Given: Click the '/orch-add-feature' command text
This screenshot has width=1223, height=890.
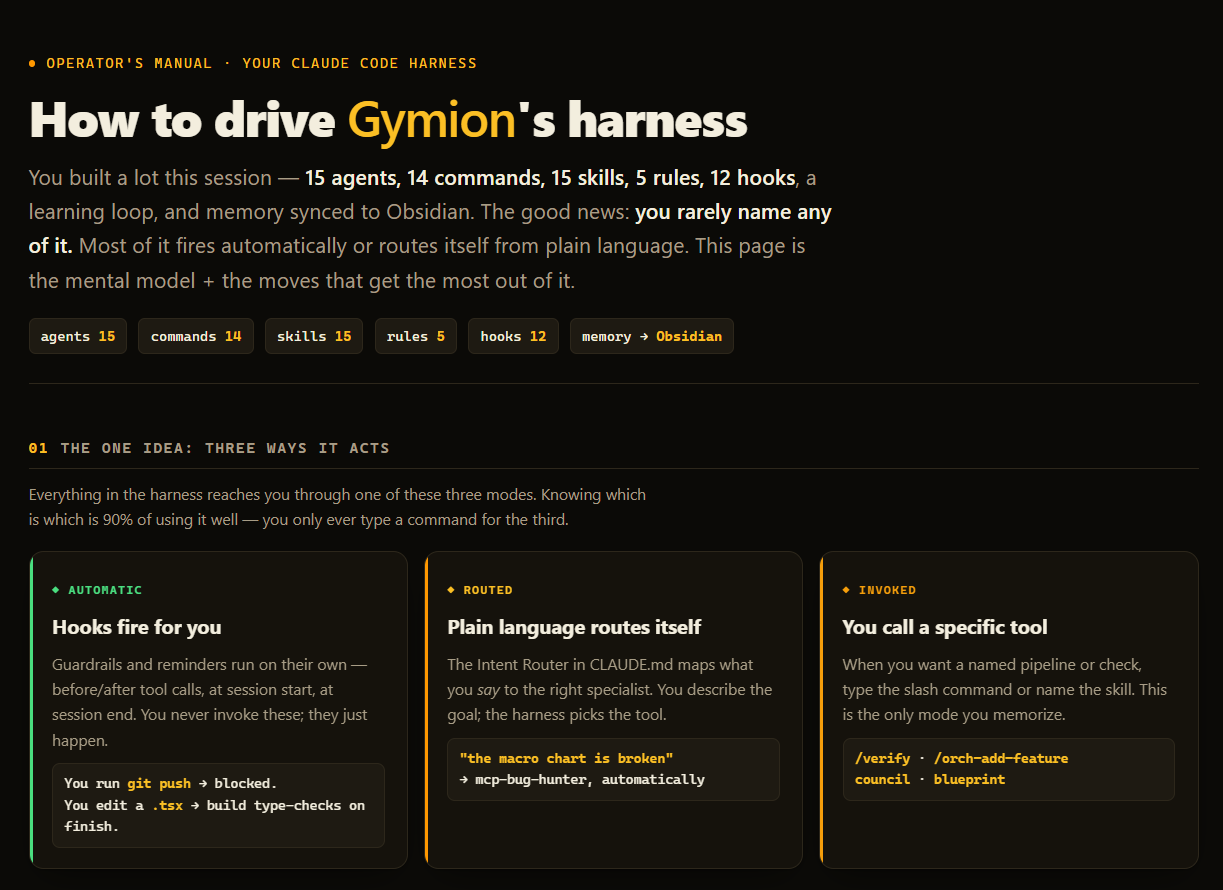Looking at the screenshot, I should (1001, 758).
